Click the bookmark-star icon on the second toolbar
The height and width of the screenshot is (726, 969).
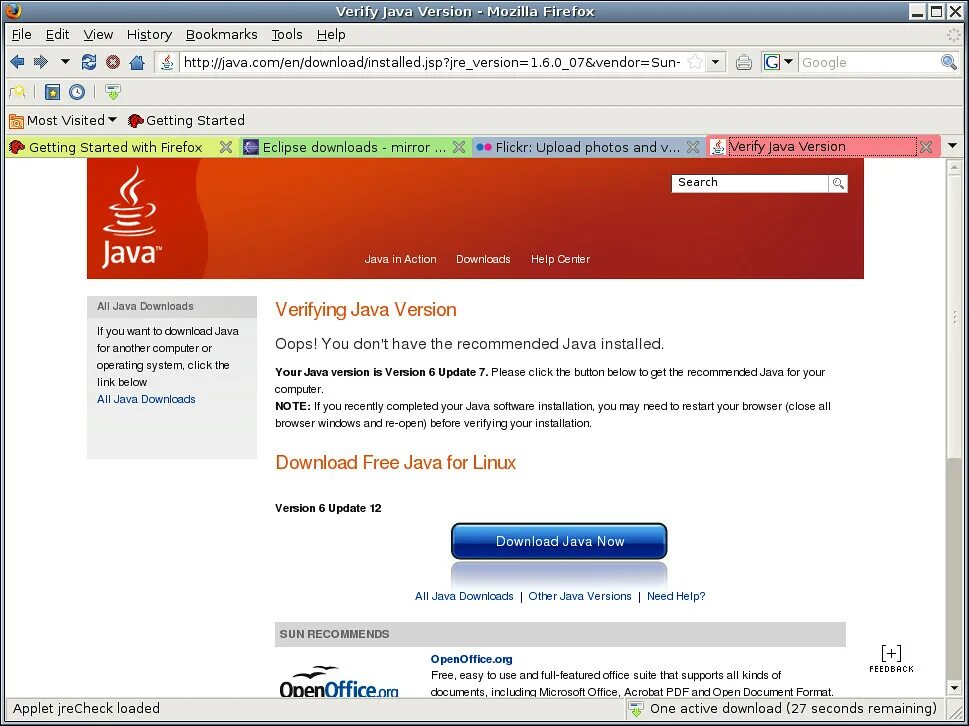tap(17, 92)
